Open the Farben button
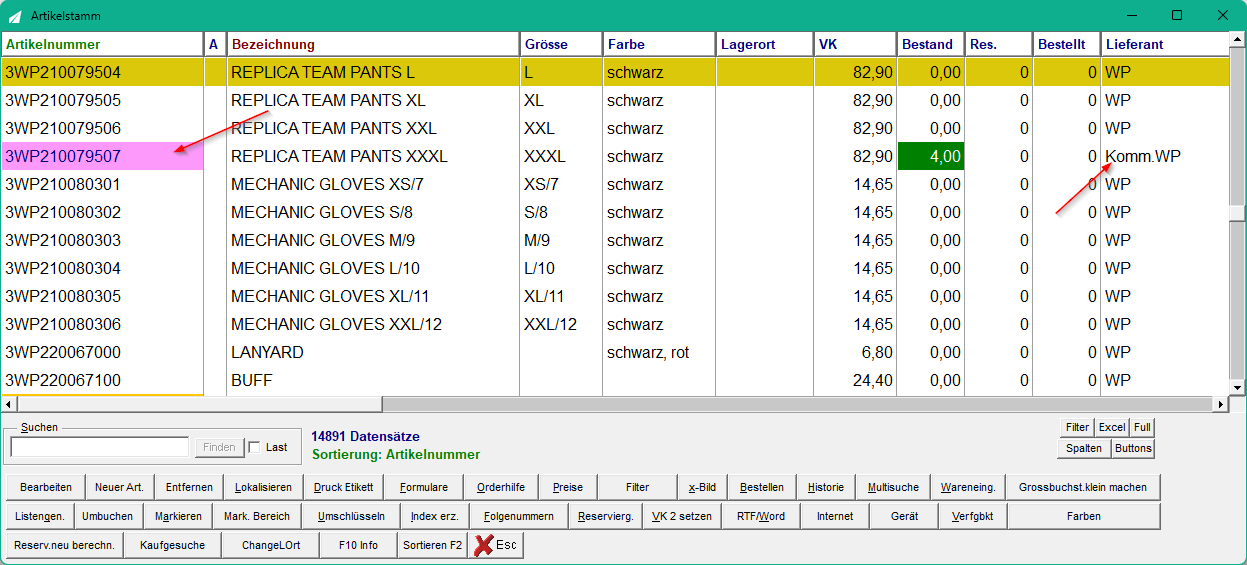The height and width of the screenshot is (565, 1247). tap(1084, 516)
